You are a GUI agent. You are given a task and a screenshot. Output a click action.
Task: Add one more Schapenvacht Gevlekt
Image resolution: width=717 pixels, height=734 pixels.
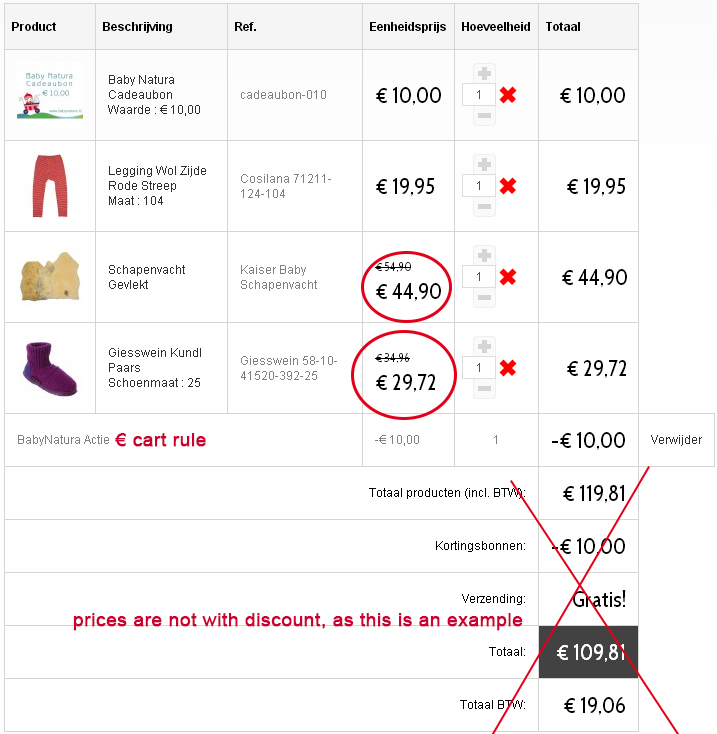(x=484, y=256)
